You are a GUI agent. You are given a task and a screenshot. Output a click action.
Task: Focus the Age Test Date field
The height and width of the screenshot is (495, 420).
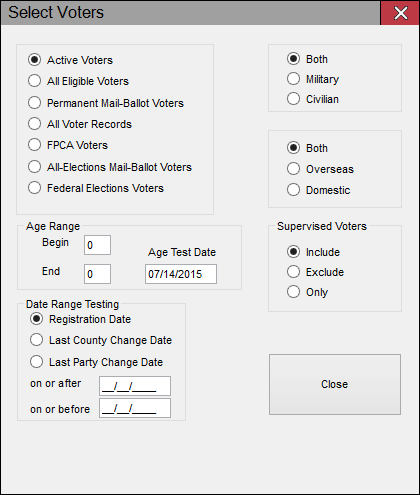click(181, 274)
